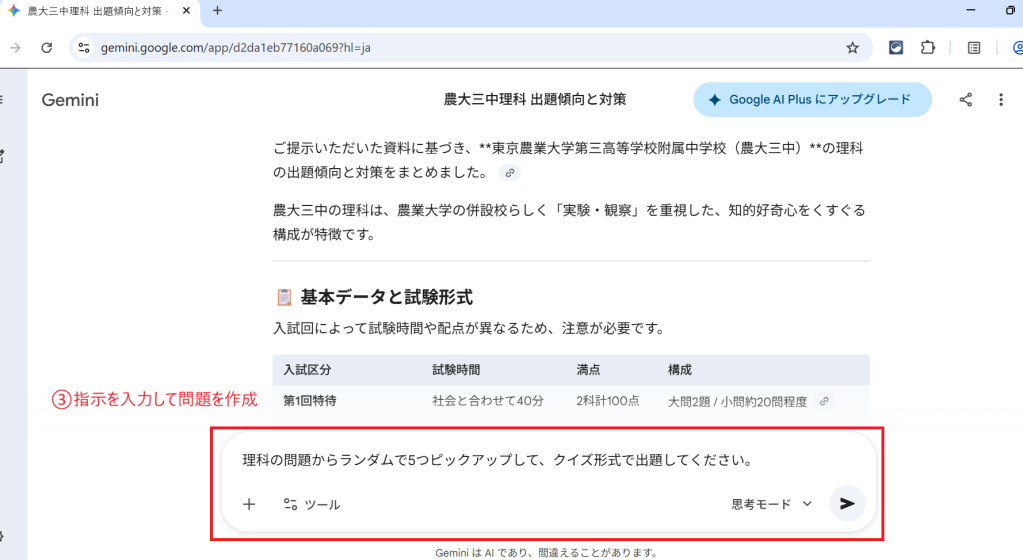Open the three-dot more options menu
The image size is (1023, 560).
[1001, 100]
